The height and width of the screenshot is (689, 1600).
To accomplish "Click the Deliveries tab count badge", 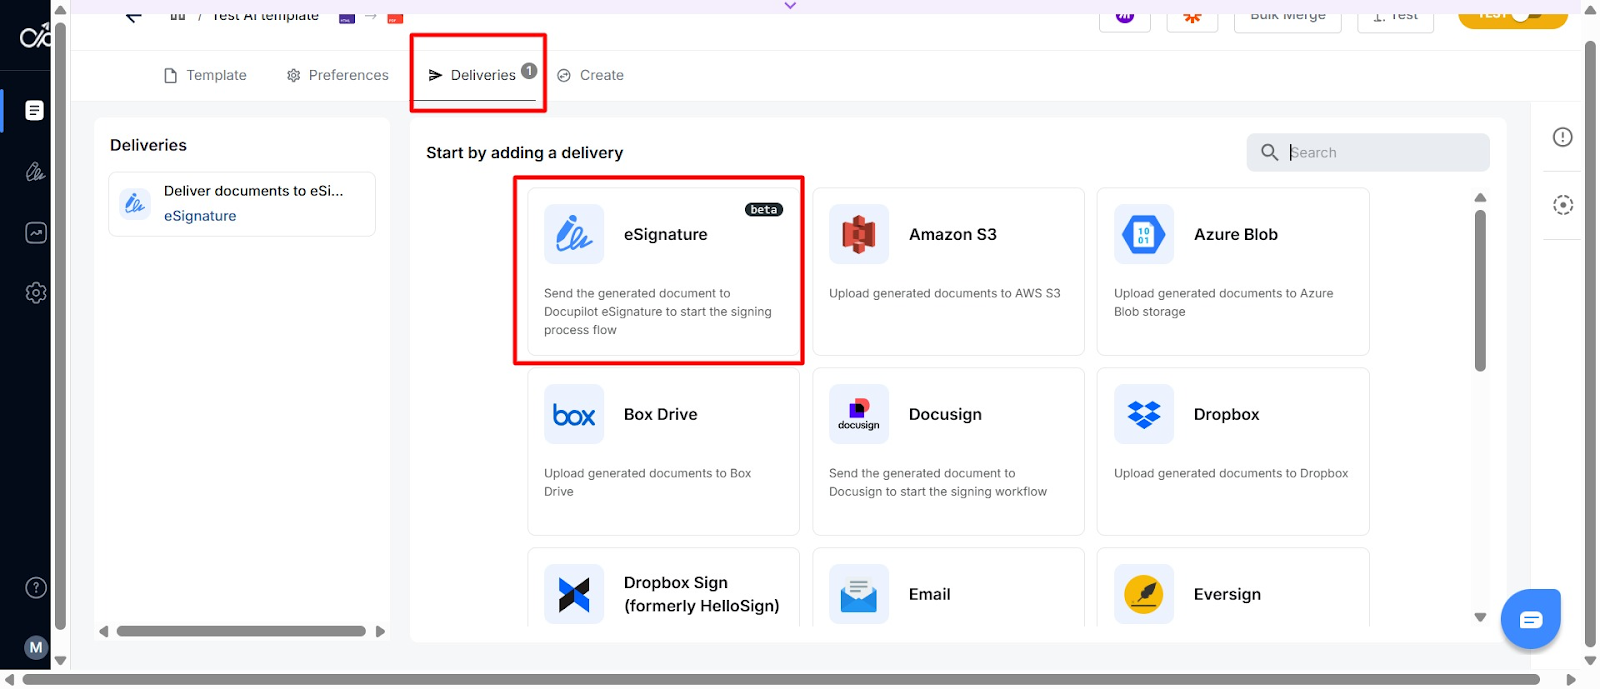I will pos(529,71).
